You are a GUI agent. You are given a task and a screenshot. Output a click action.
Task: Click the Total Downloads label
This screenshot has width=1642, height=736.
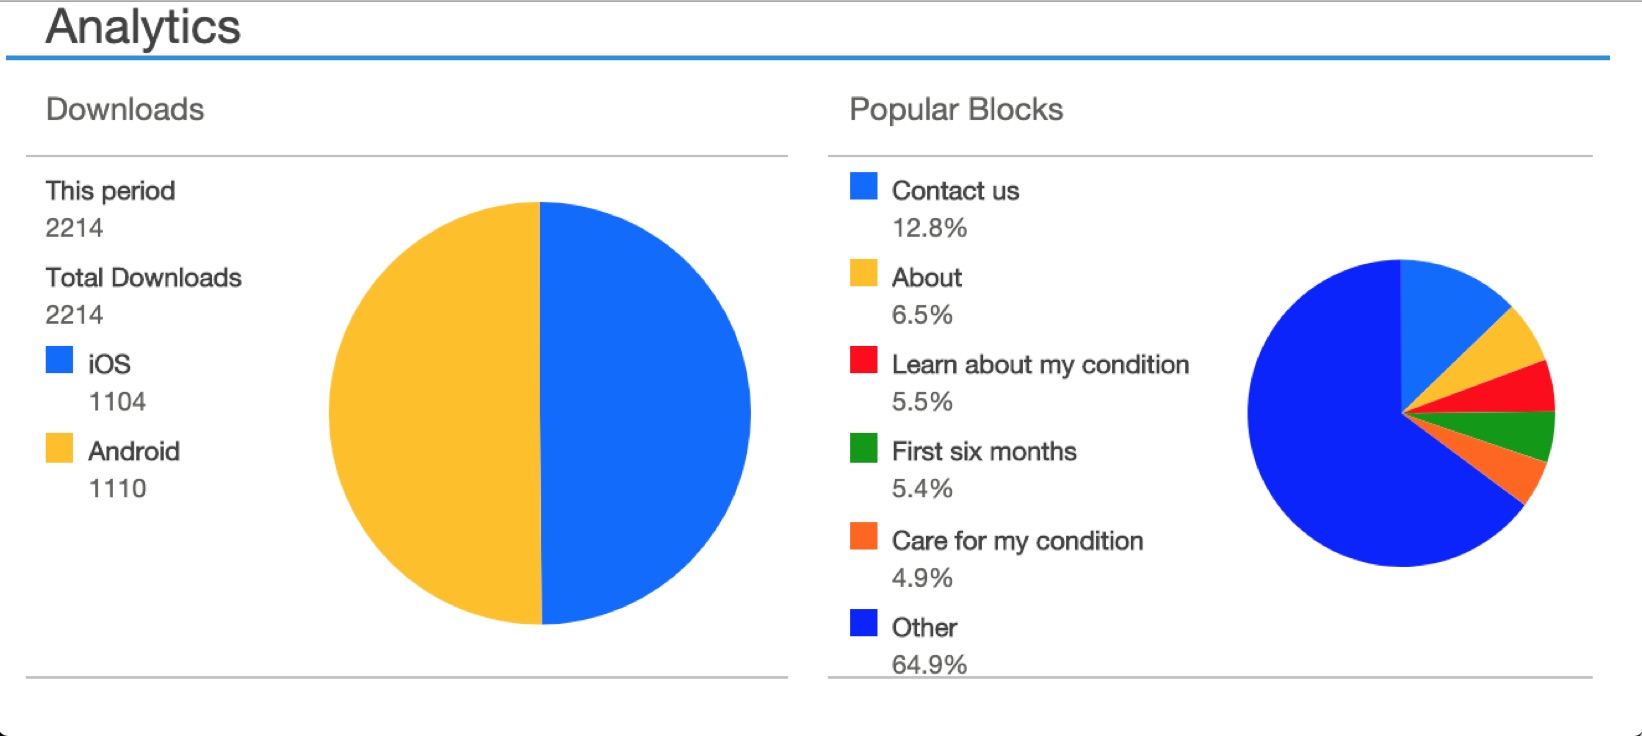point(144,278)
